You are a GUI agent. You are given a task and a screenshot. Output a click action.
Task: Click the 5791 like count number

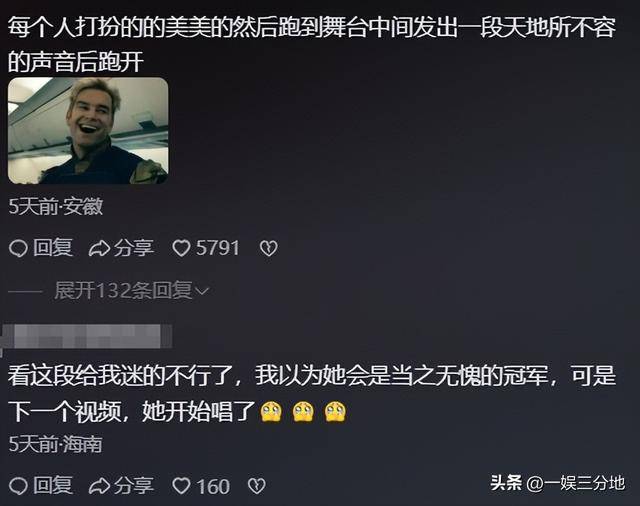click(218, 248)
